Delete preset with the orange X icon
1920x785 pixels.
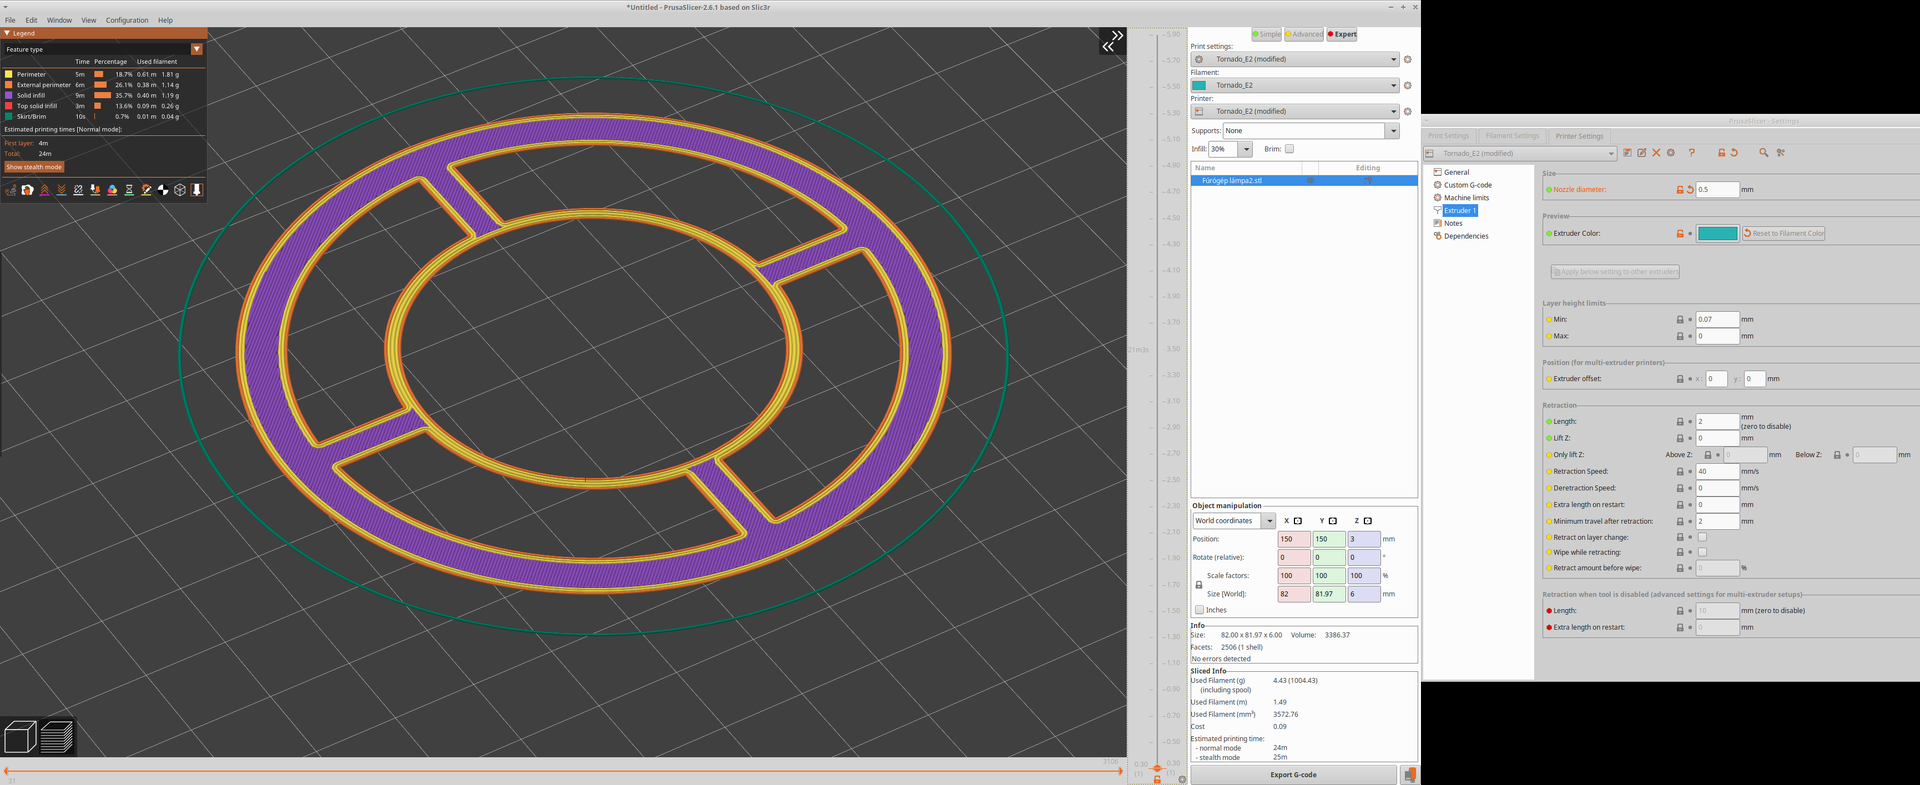(1656, 153)
